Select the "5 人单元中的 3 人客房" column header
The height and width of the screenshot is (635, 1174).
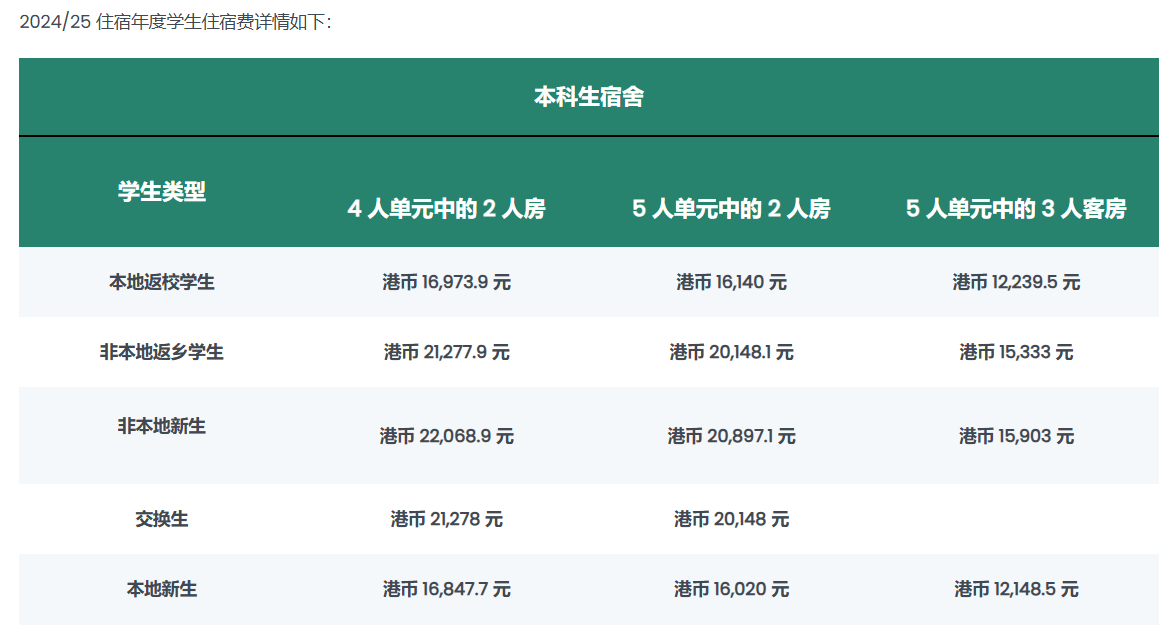pyautogui.click(x=1016, y=208)
